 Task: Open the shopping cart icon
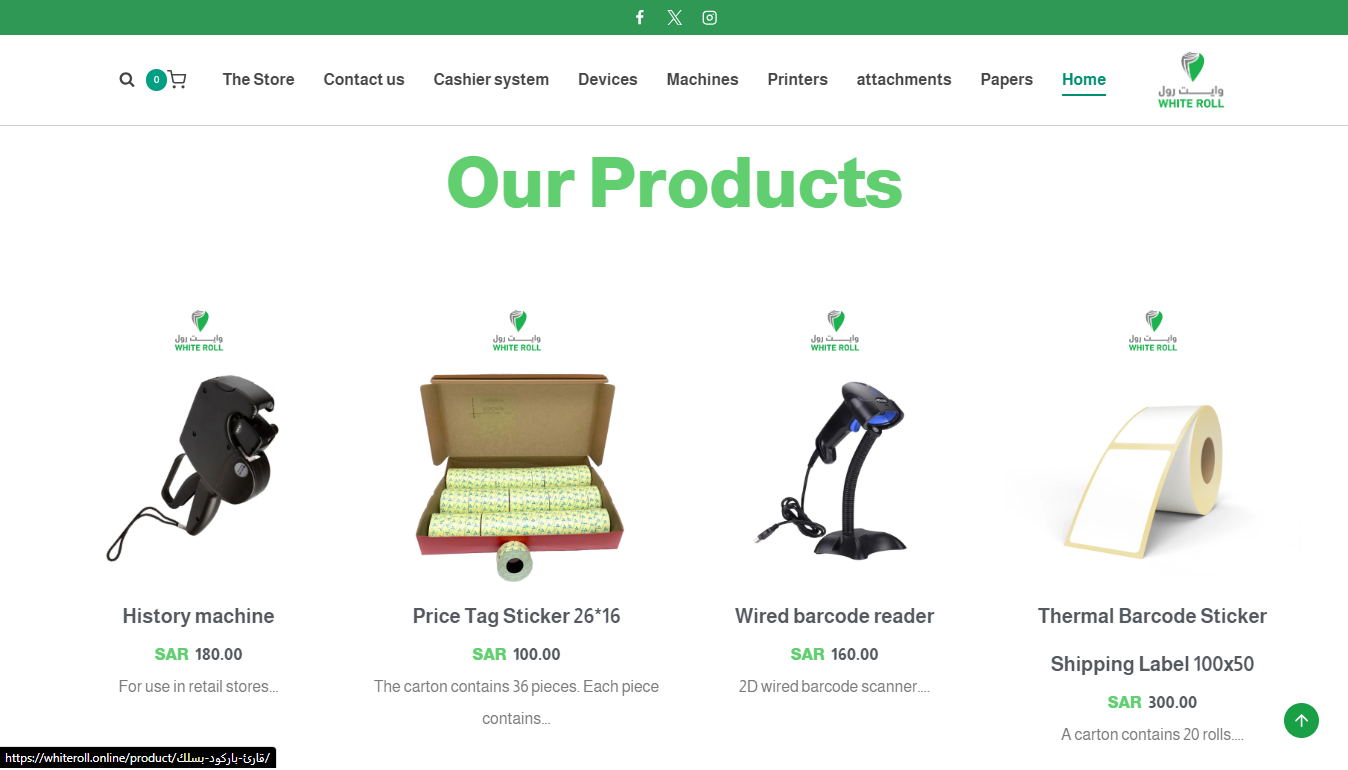tap(177, 79)
